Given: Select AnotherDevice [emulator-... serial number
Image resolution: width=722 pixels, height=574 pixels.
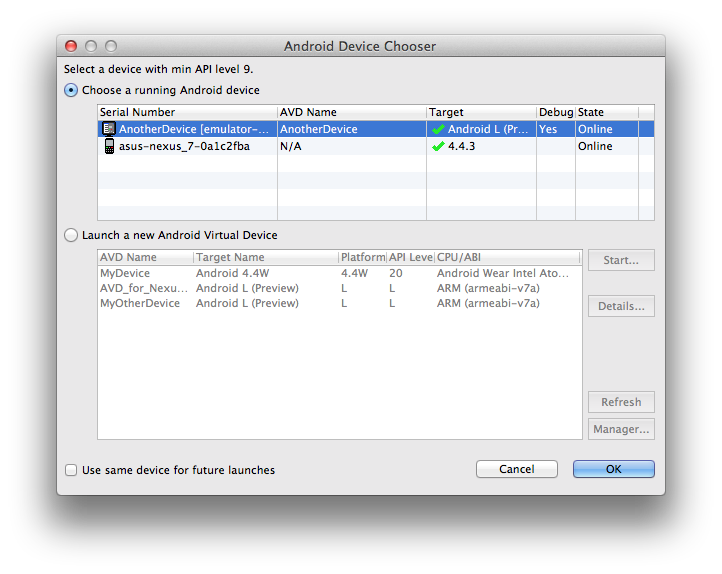Looking at the screenshot, I should (x=193, y=129).
